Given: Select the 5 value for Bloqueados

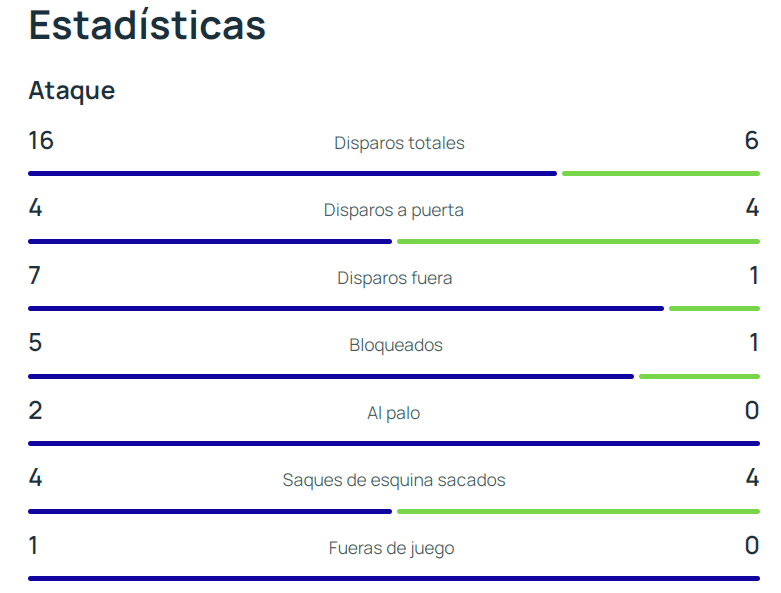Looking at the screenshot, I should coord(35,343).
